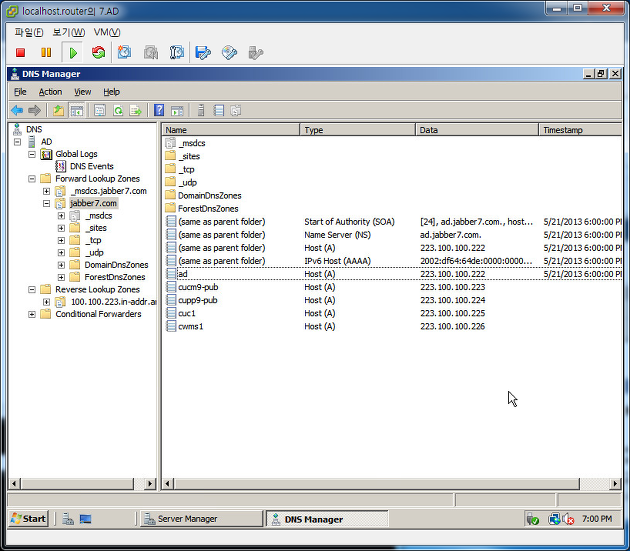
Task: Click the volume muted tray icon
Action: click(569, 519)
